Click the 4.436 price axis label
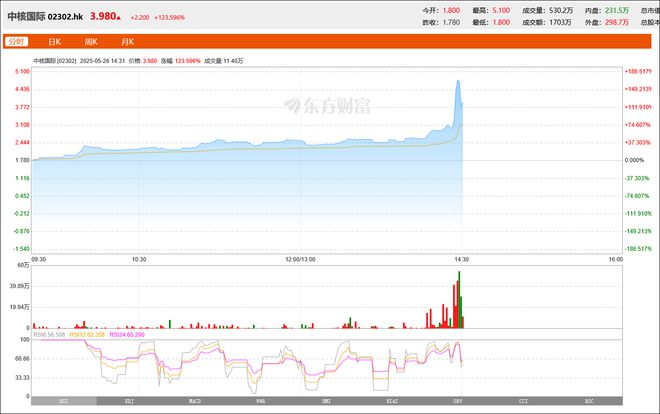The image size is (660, 414). tap(22, 89)
